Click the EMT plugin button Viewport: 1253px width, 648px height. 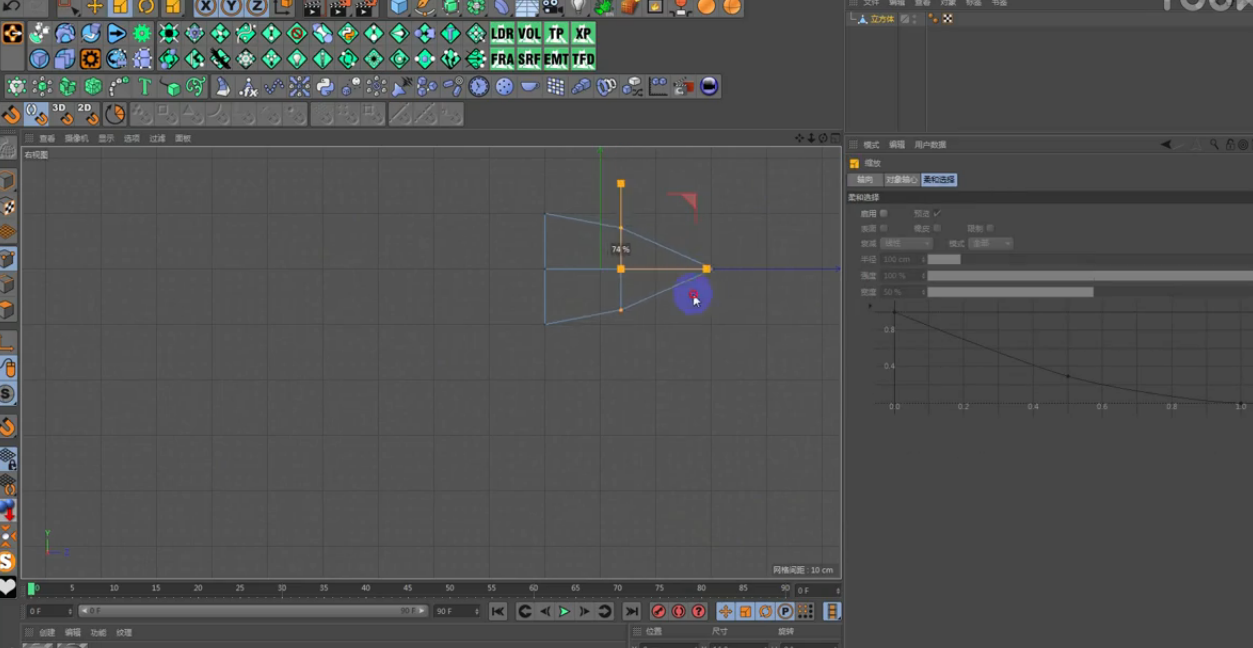(556, 59)
